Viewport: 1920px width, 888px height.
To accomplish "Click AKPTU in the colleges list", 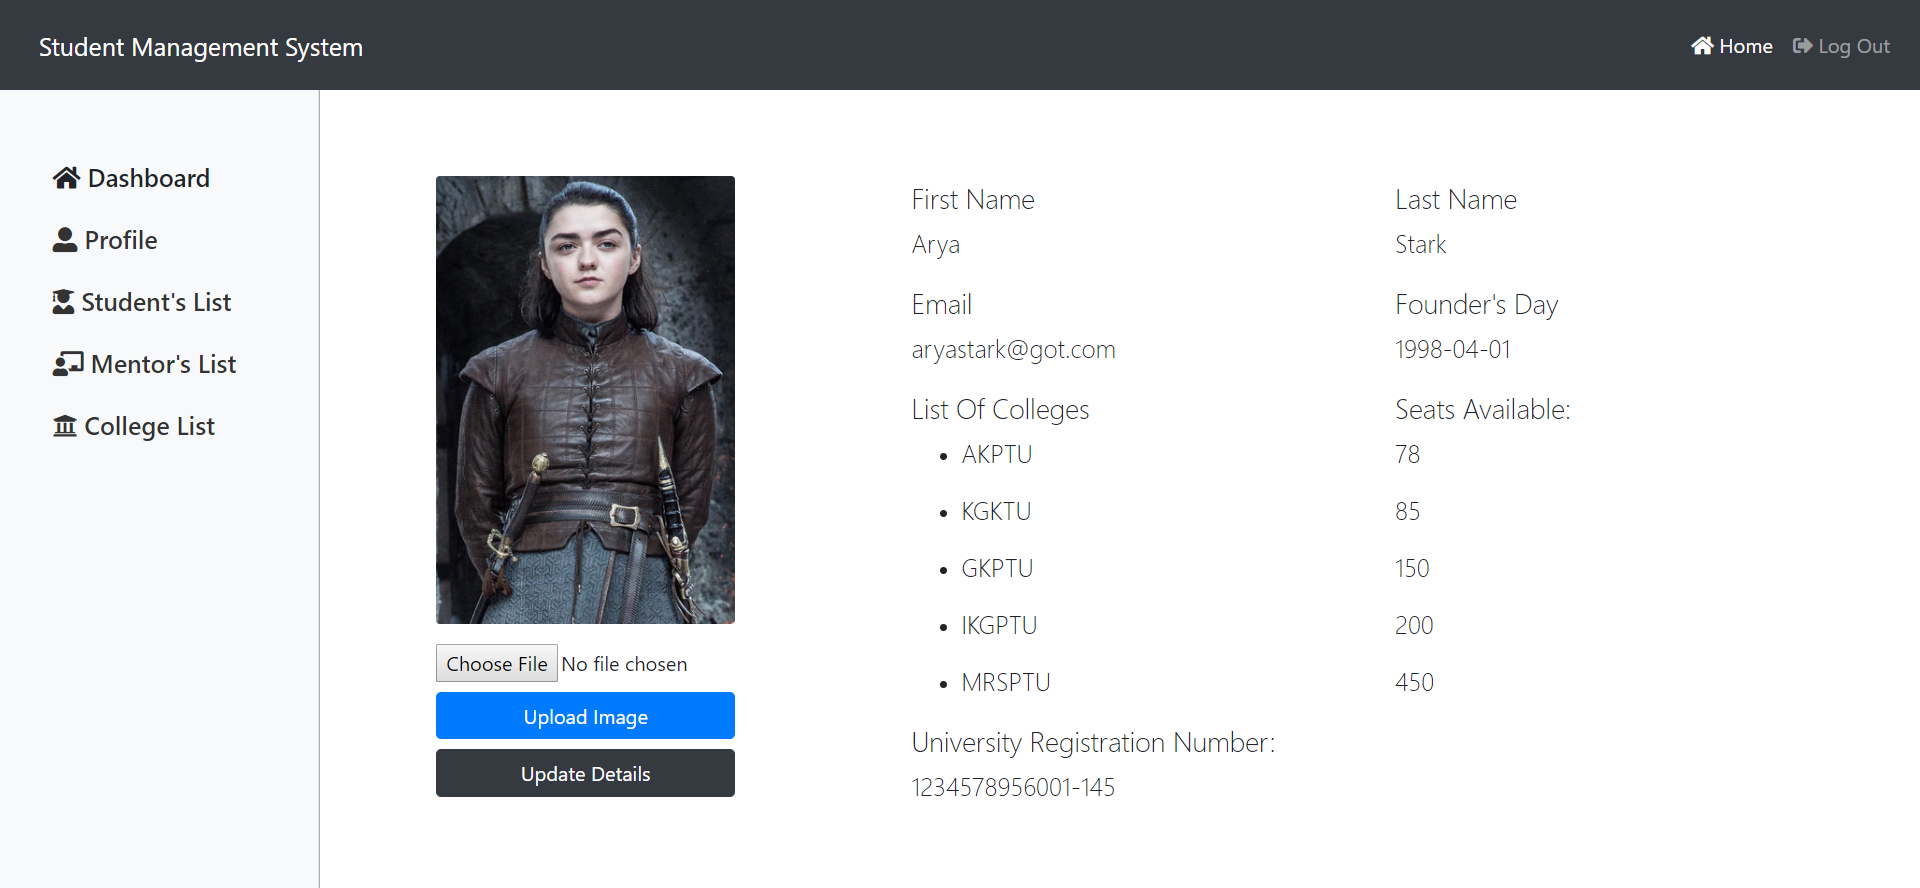I will [997, 455].
